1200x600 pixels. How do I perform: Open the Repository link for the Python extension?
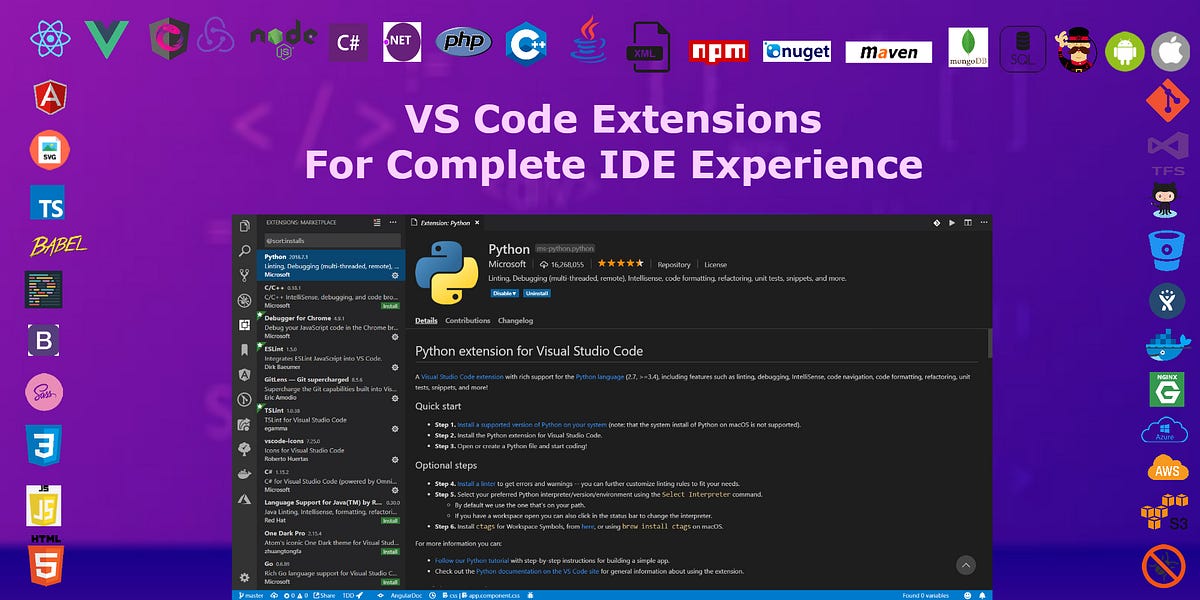tap(675, 264)
